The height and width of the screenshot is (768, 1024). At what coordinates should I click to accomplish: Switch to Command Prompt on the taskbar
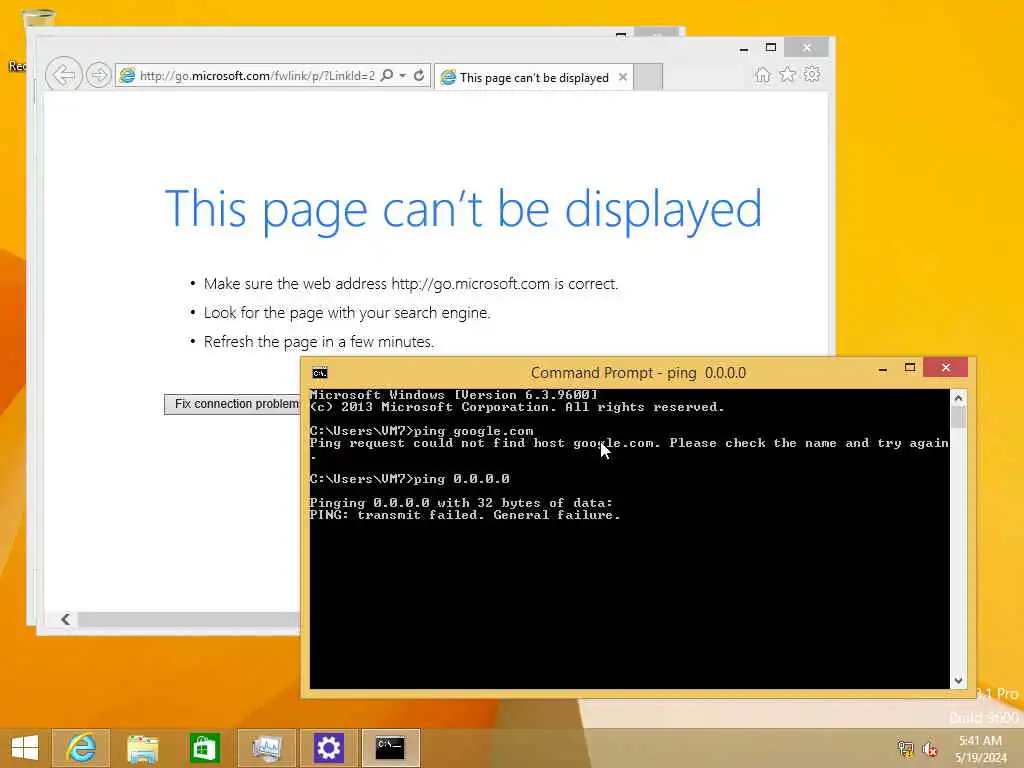click(x=391, y=748)
